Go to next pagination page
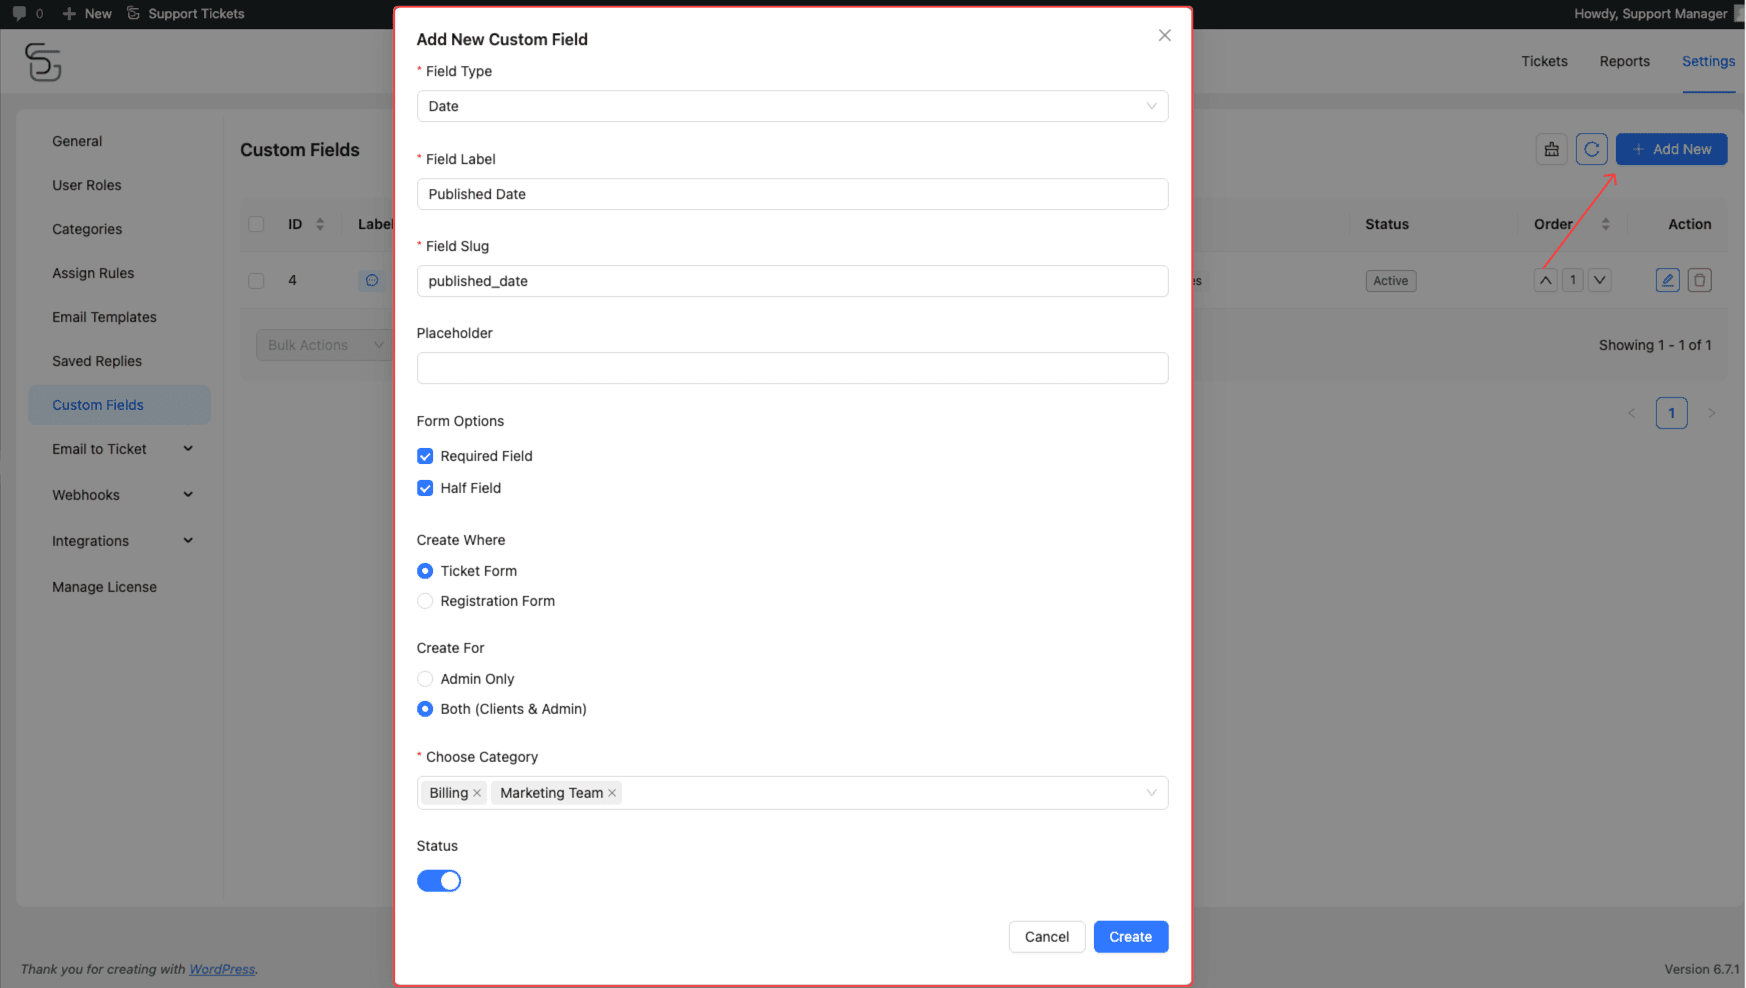The width and height of the screenshot is (1746, 988). pos(1711,413)
